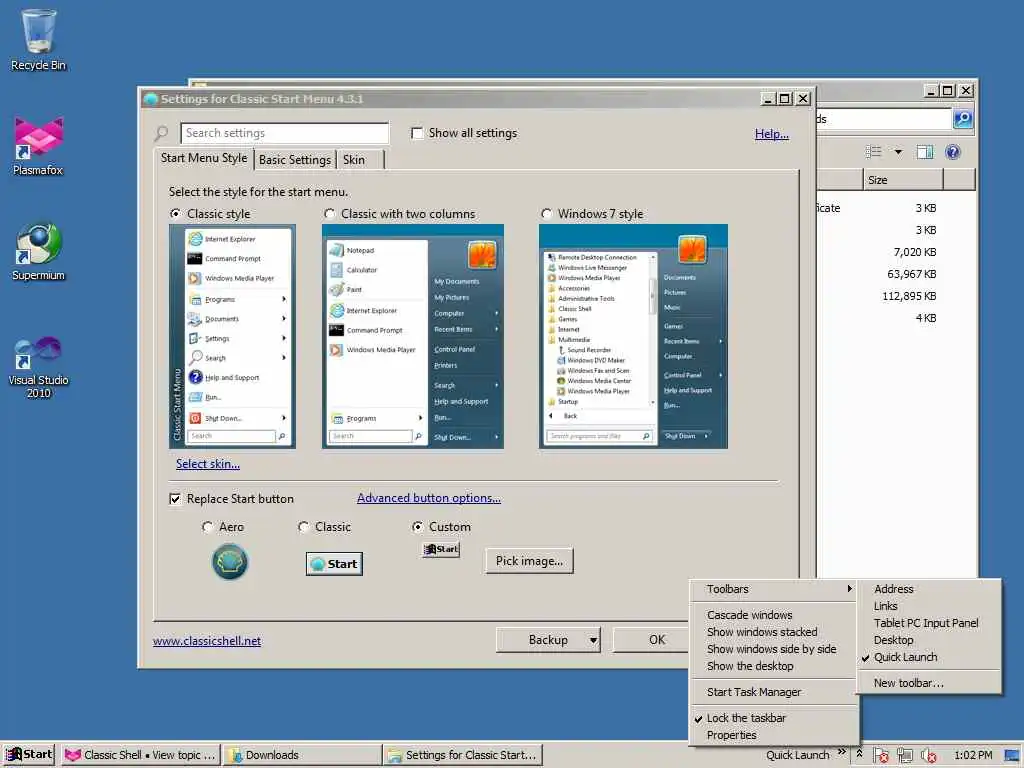The height and width of the screenshot is (768, 1024).
Task: Select the Classic style radio button
Action: [x=175, y=214]
